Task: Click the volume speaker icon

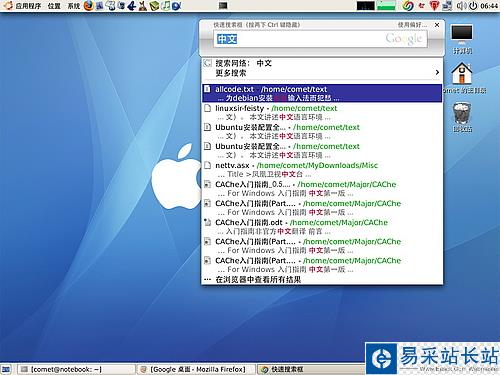Action: [461, 6]
